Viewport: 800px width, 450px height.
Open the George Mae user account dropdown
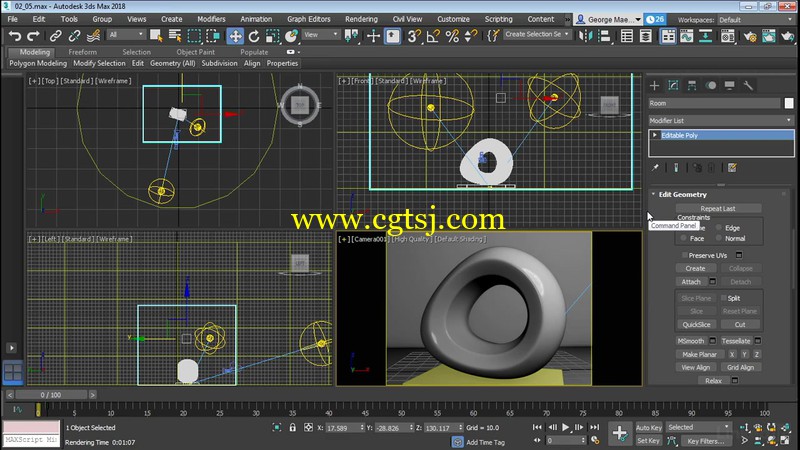(608, 19)
